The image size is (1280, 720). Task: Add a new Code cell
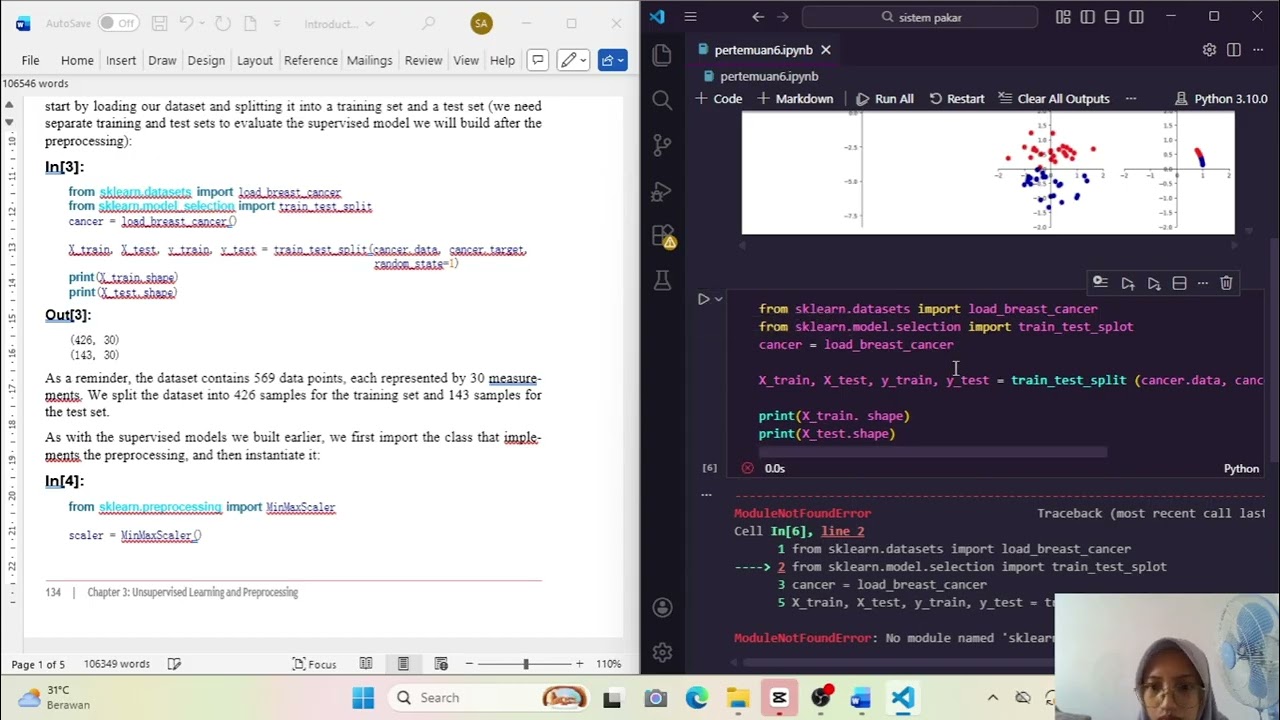click(x=719, y=98)
